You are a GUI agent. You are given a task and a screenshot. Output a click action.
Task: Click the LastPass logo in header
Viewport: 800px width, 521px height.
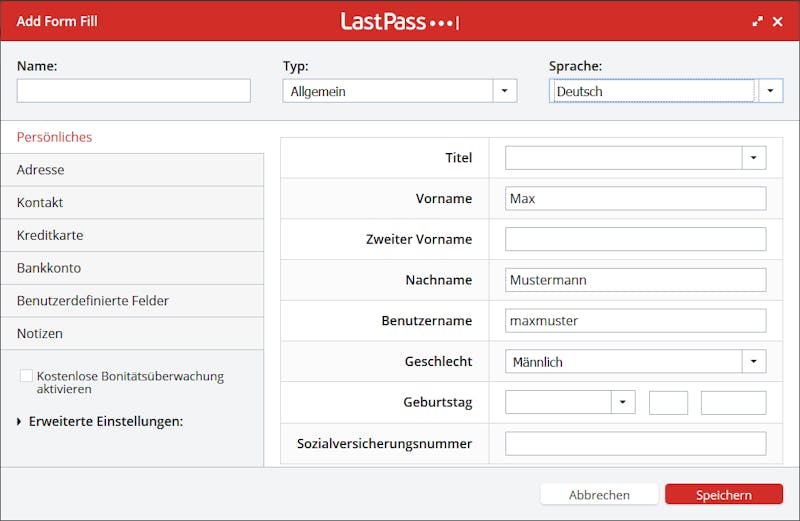click(399, 21)
